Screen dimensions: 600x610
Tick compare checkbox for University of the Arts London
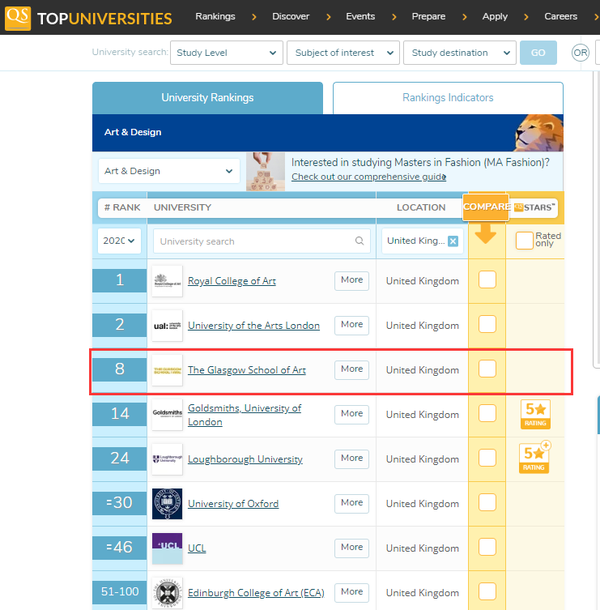(x=487, y=324)
